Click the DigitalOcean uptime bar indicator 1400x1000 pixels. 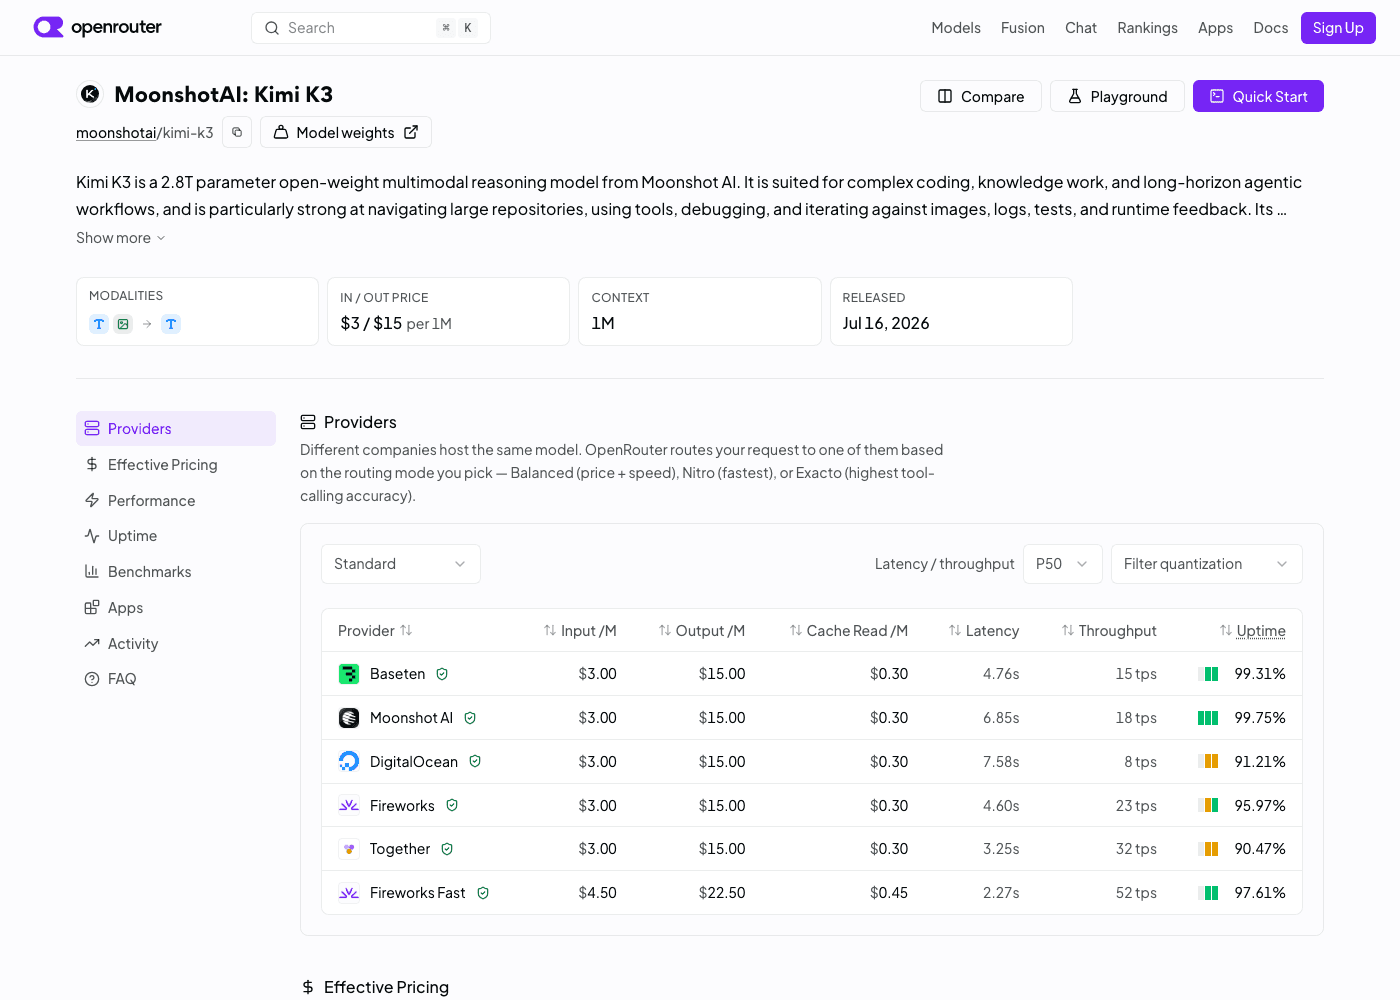click(1208, 762)
